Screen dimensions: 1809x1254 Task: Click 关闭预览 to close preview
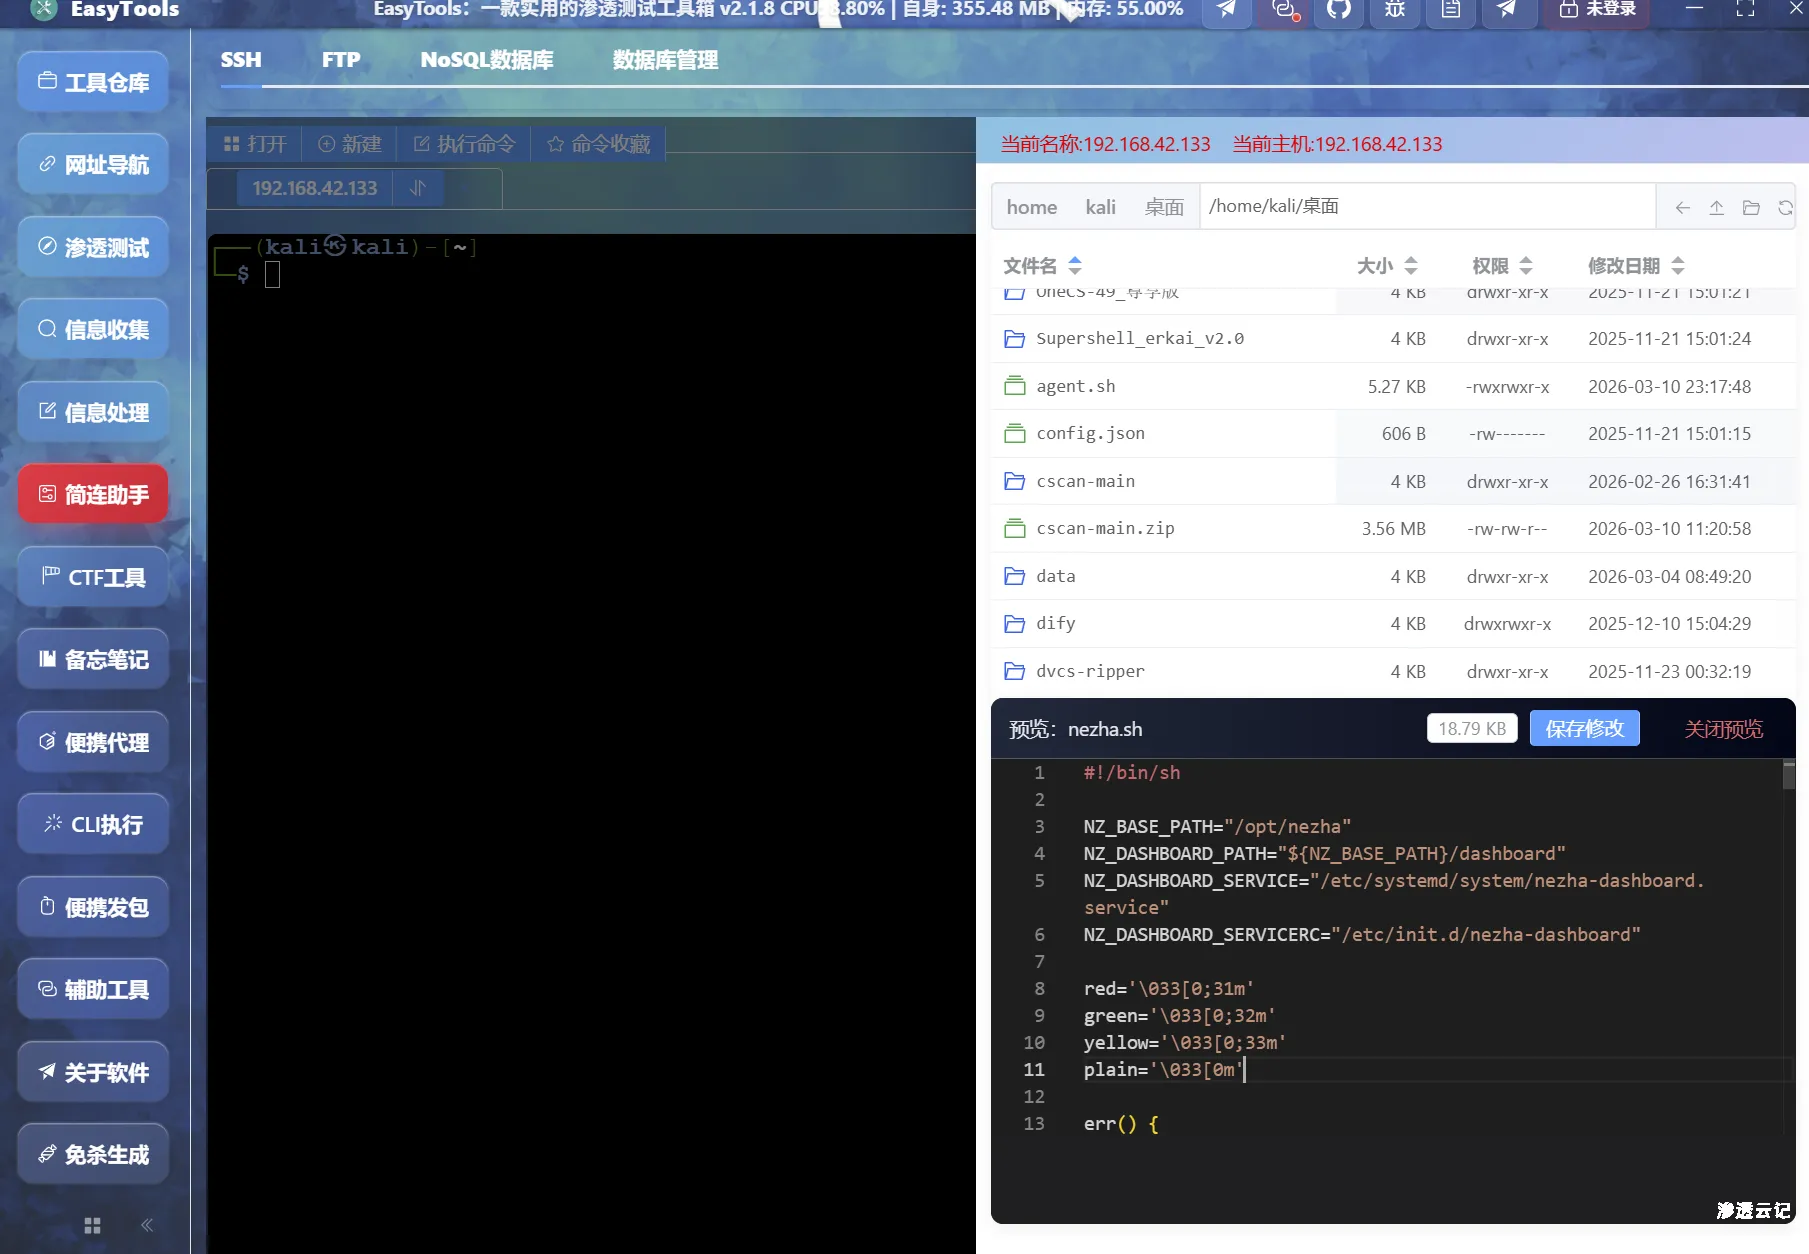(1722, 728)
